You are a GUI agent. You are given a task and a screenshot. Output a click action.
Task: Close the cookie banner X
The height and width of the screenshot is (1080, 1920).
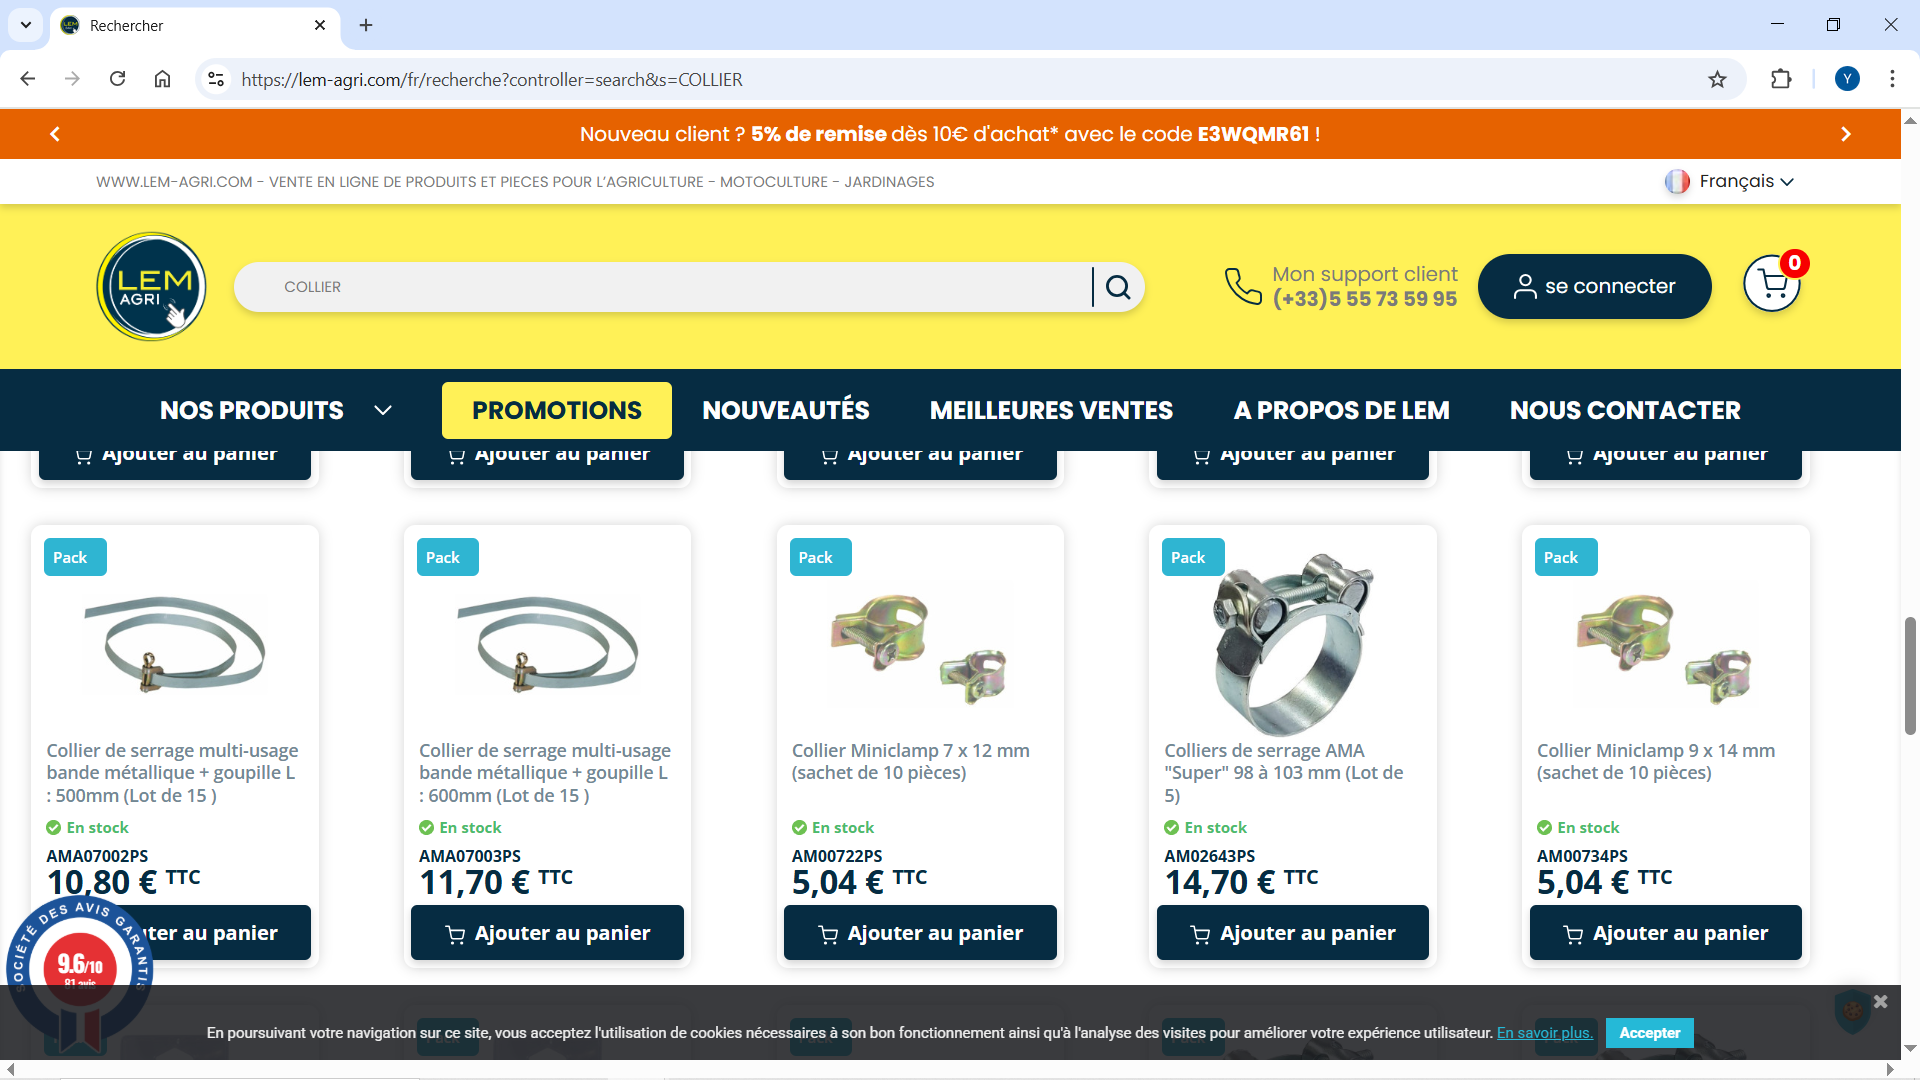point(1880,1001)
